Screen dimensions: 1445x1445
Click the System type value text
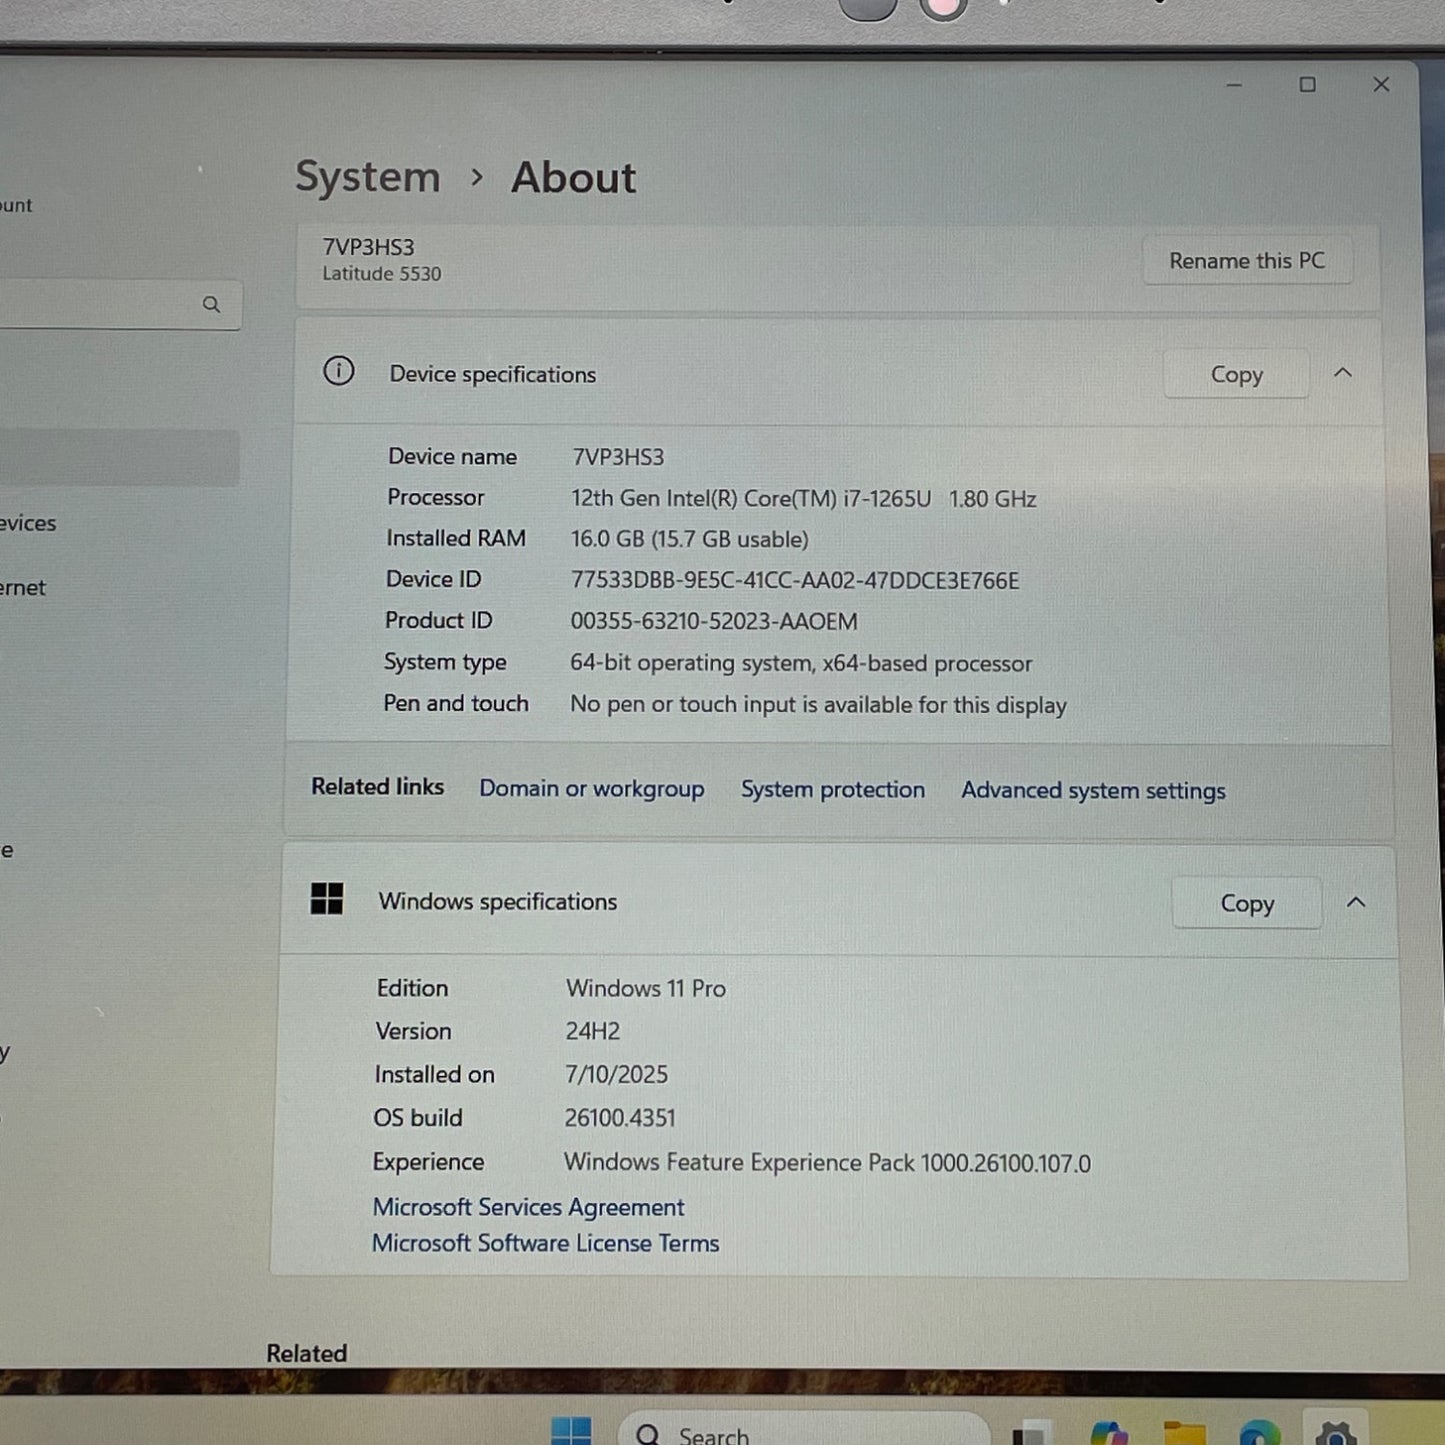point(801,663)
